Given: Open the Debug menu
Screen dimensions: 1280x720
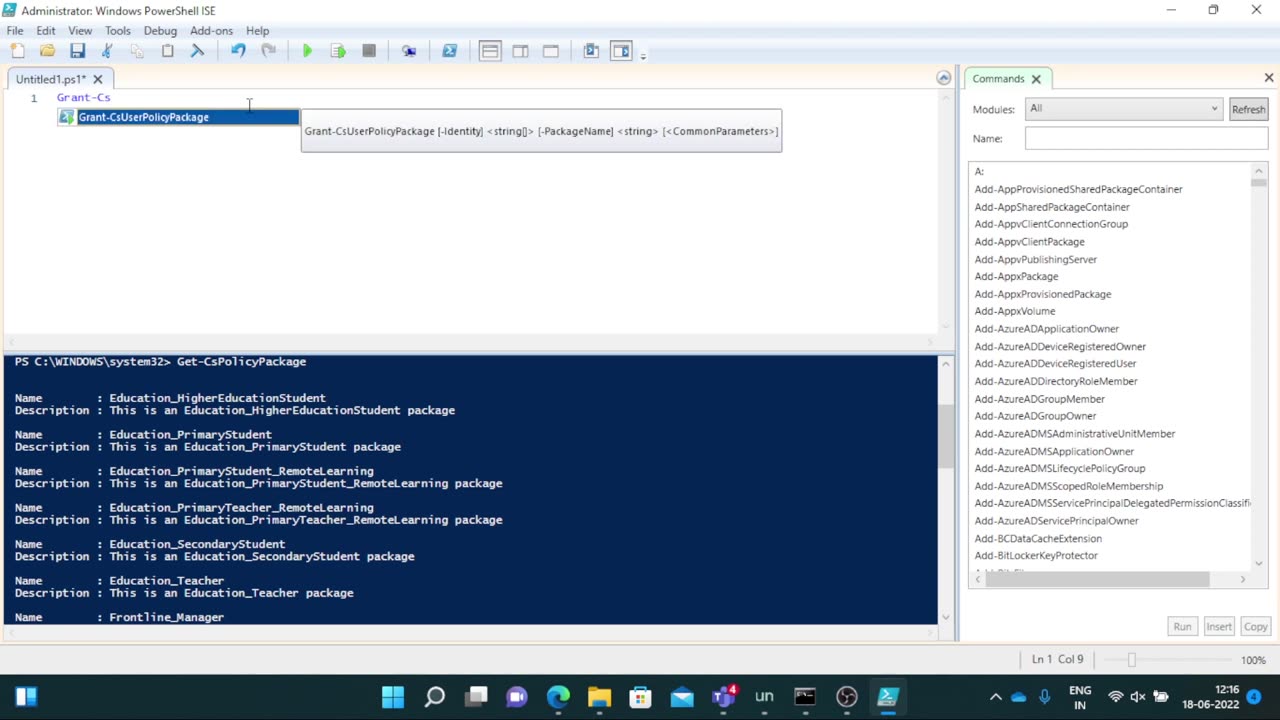Looking at the screenshot, I should coord(160,31).
